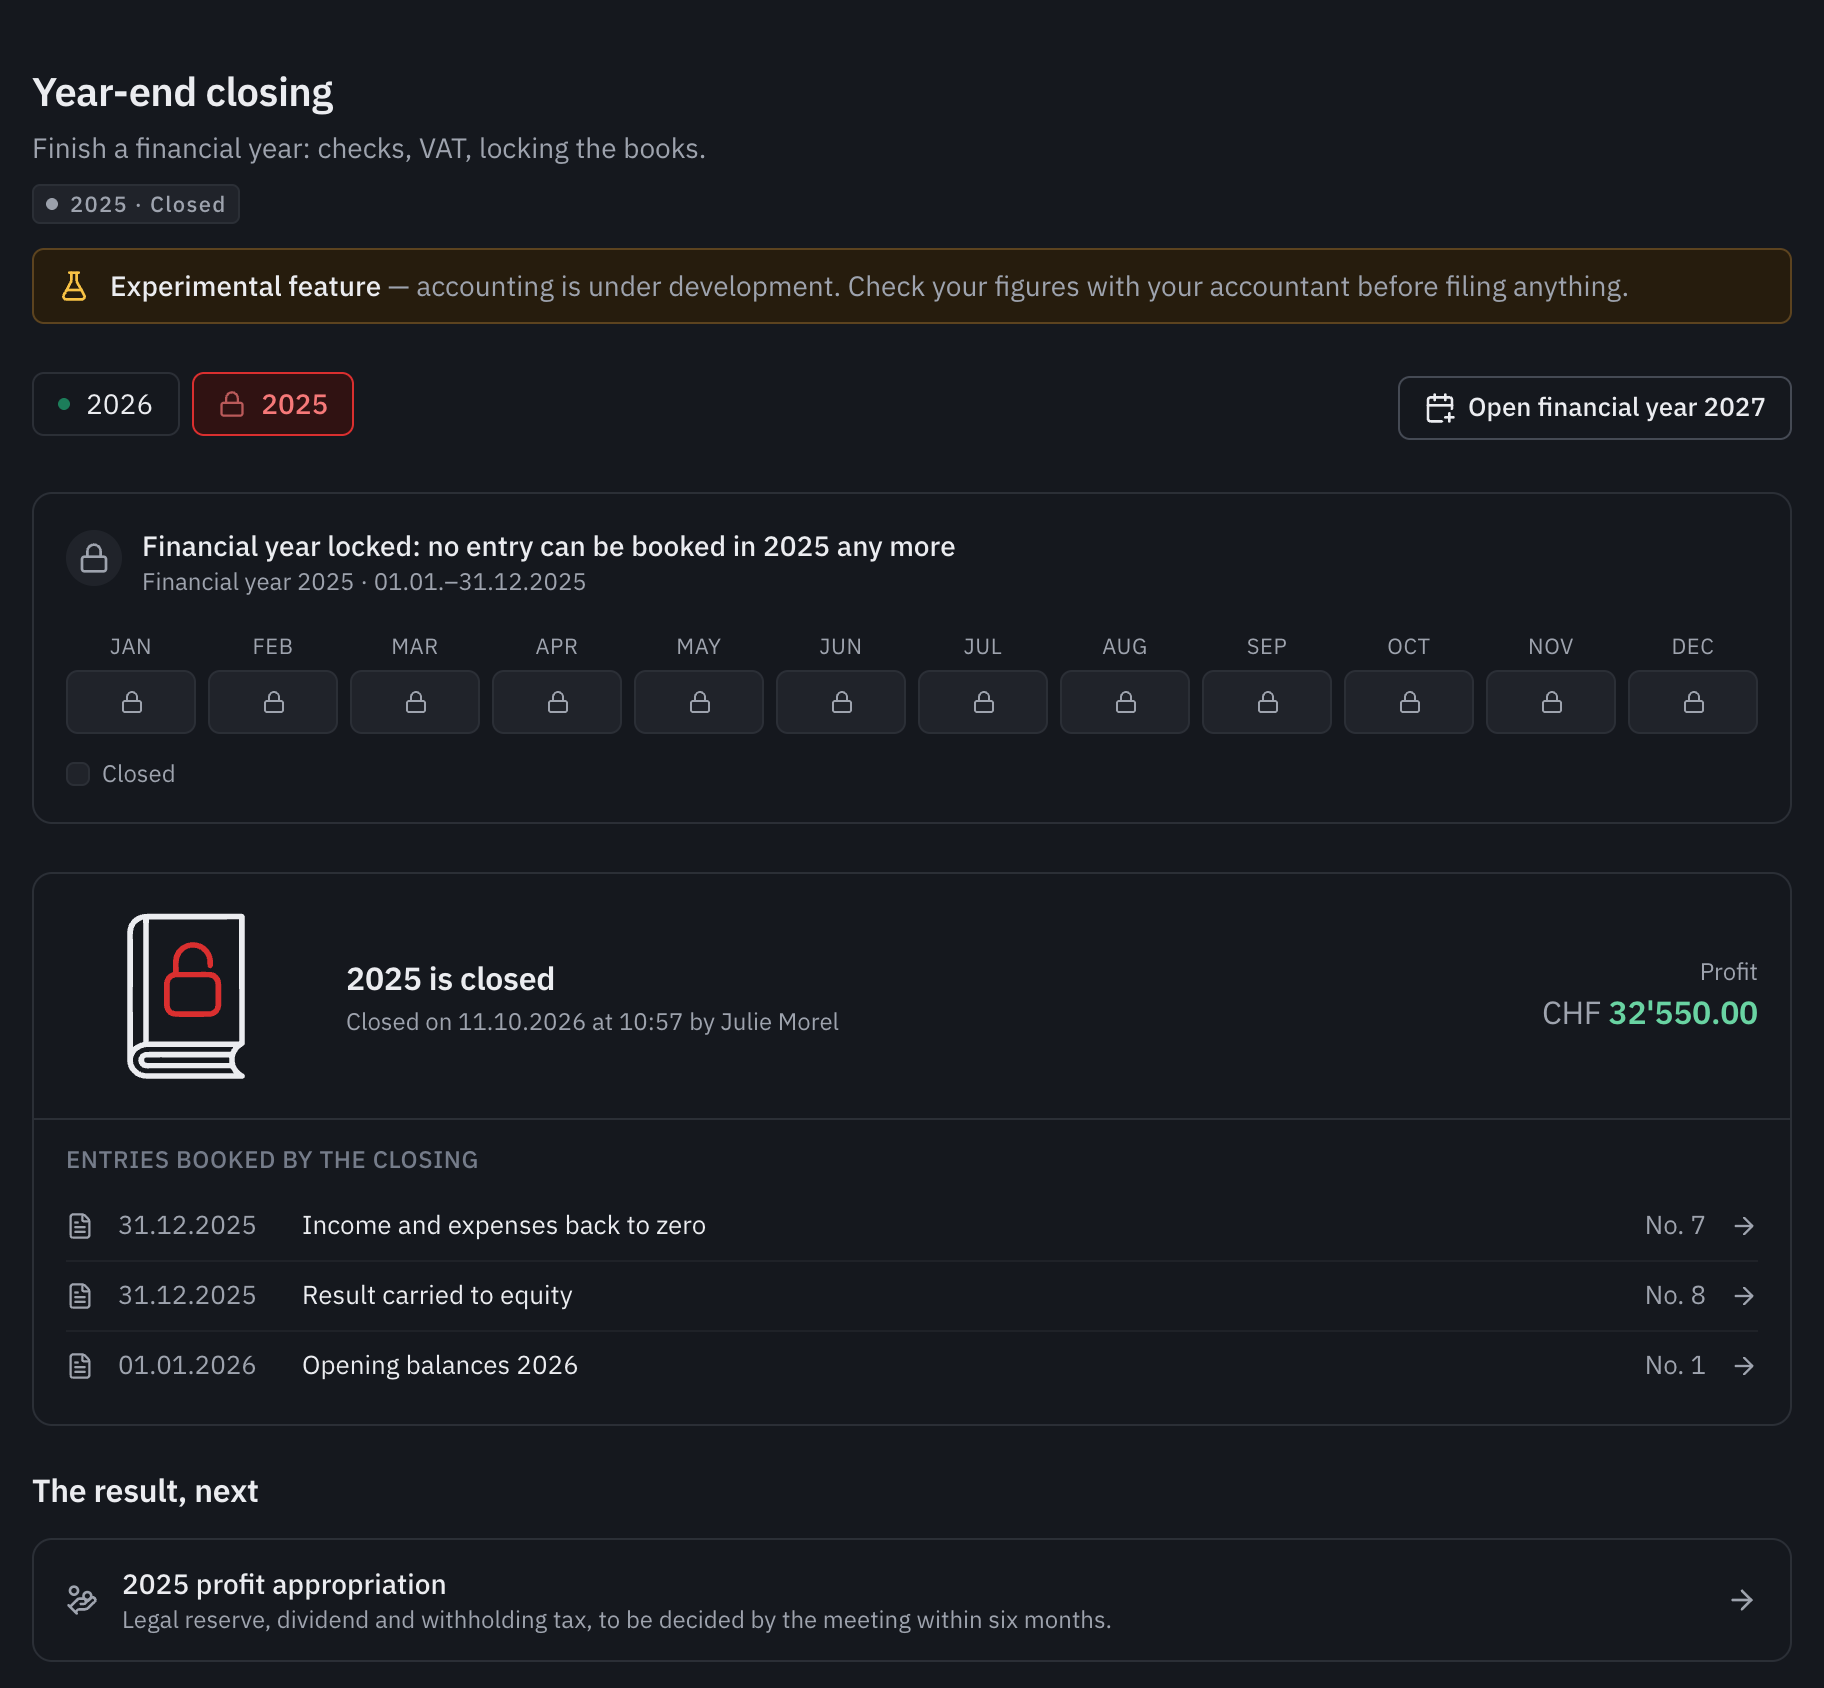Click the arrow next to No. 7

[1744, 1226]
